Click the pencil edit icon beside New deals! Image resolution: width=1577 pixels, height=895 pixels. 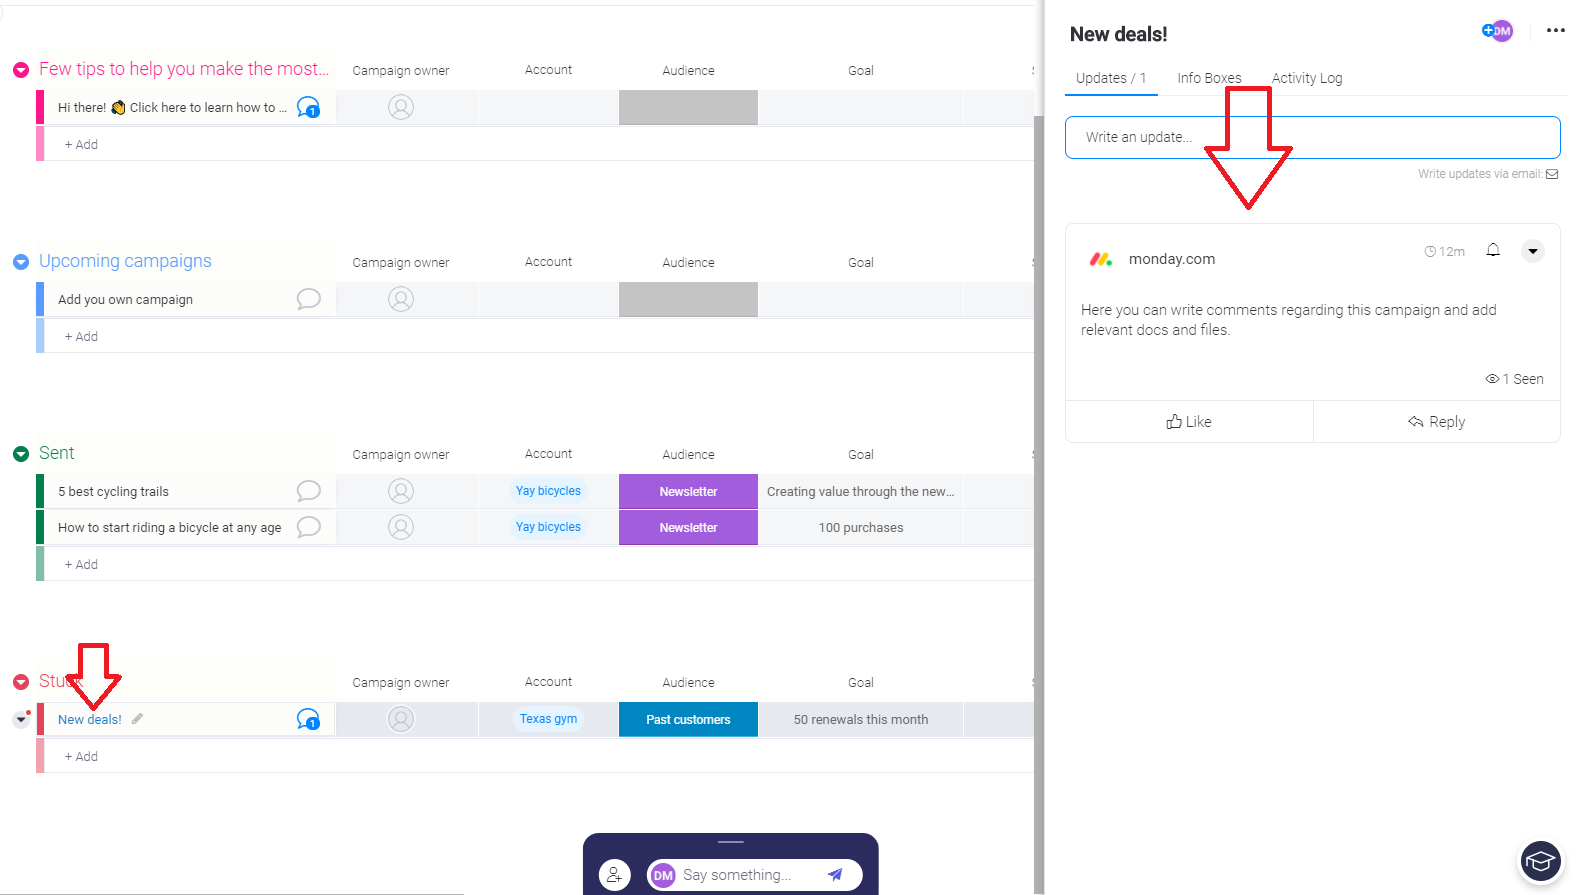pos(137,719)
